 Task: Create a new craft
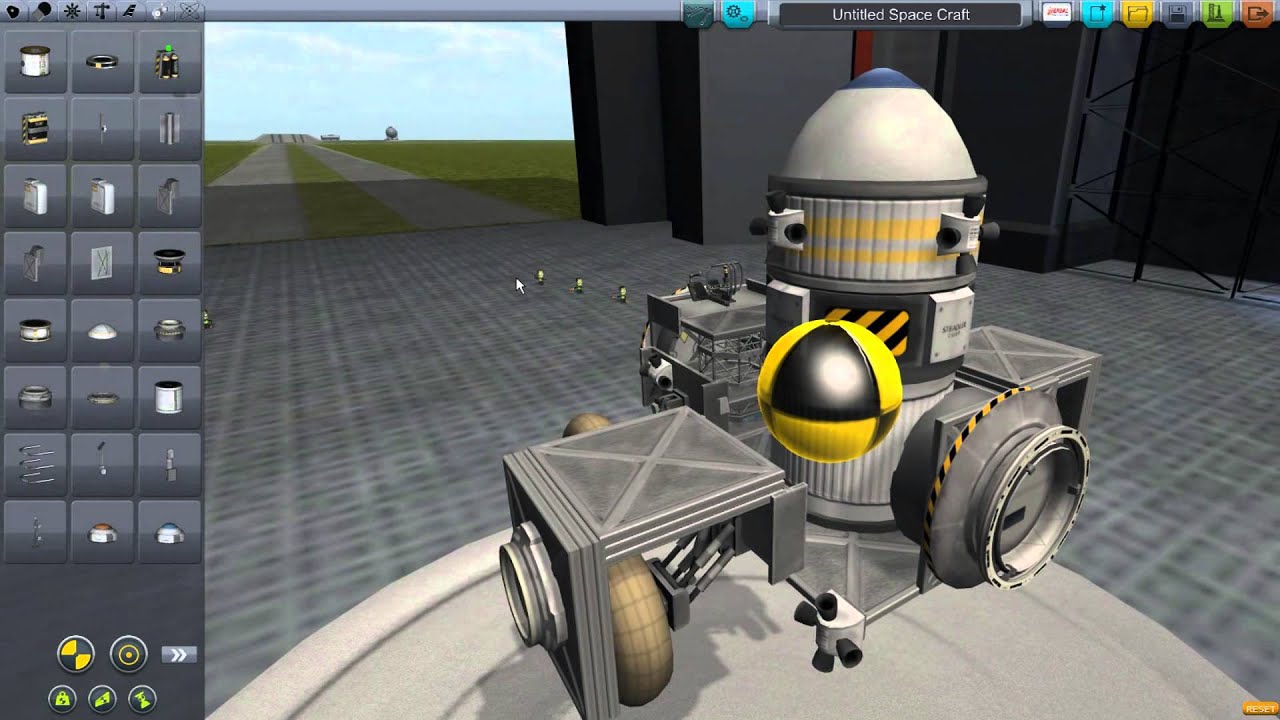[x=1098, y=14]
